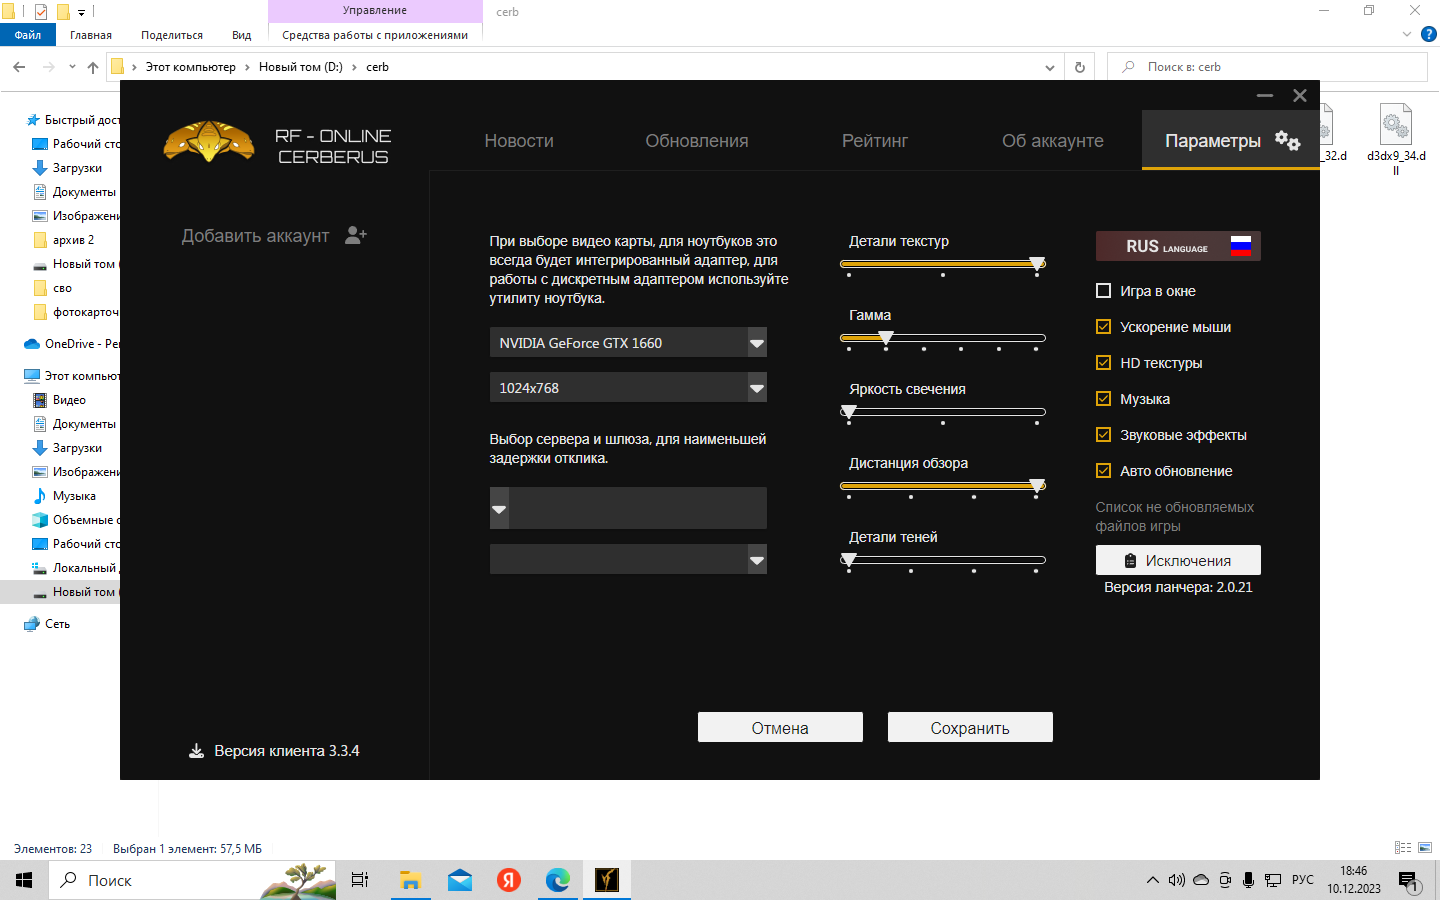1440x900 pixels.
Task: Click the Отмена button
Action: coord(780,727)
